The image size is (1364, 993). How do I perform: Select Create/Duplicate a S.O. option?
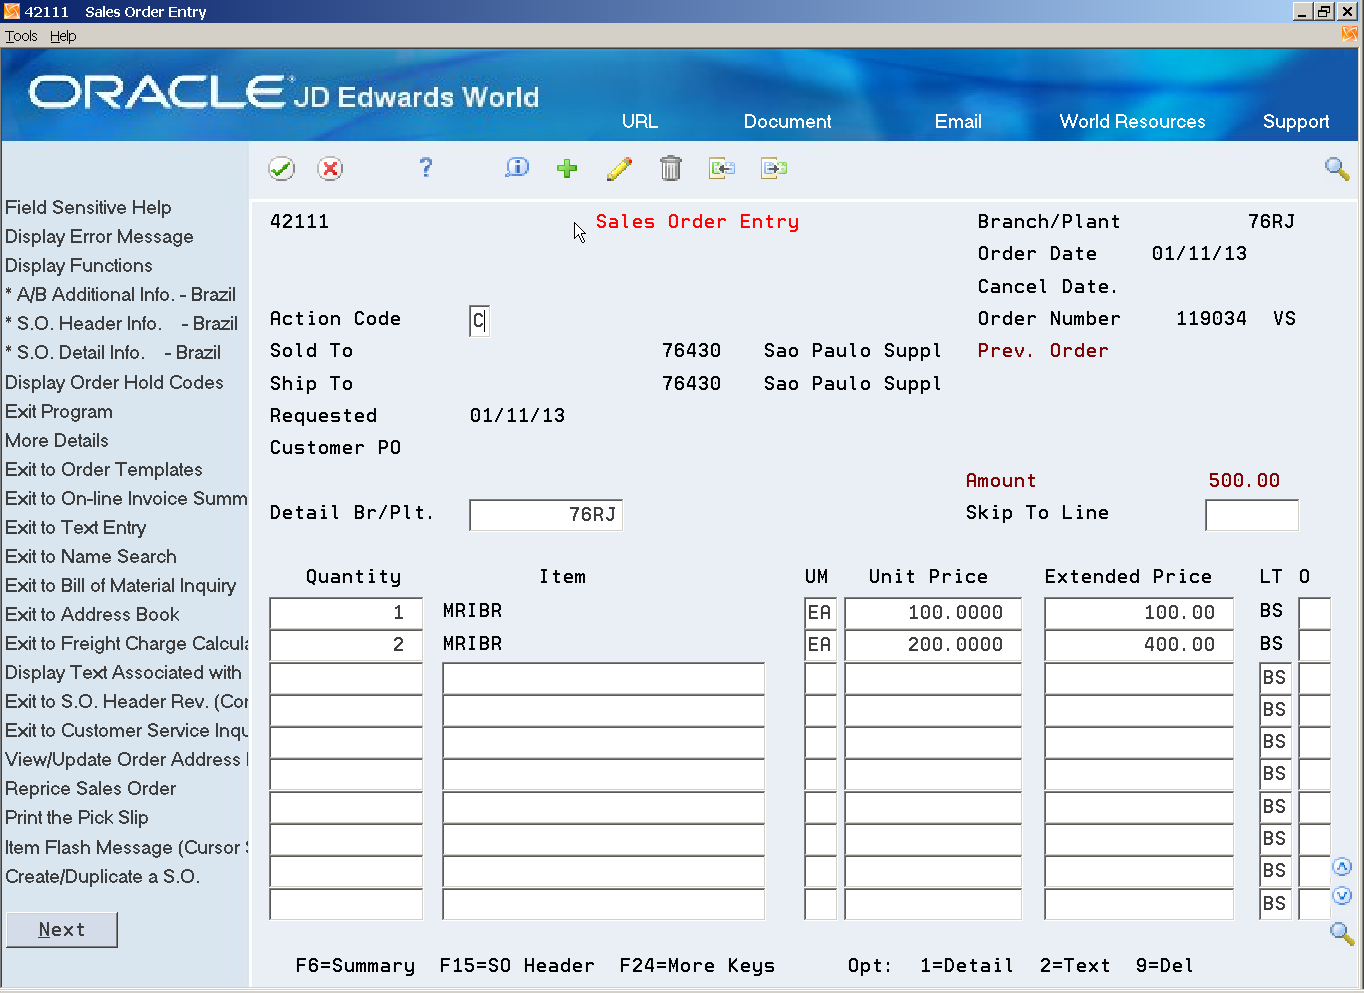102,876
